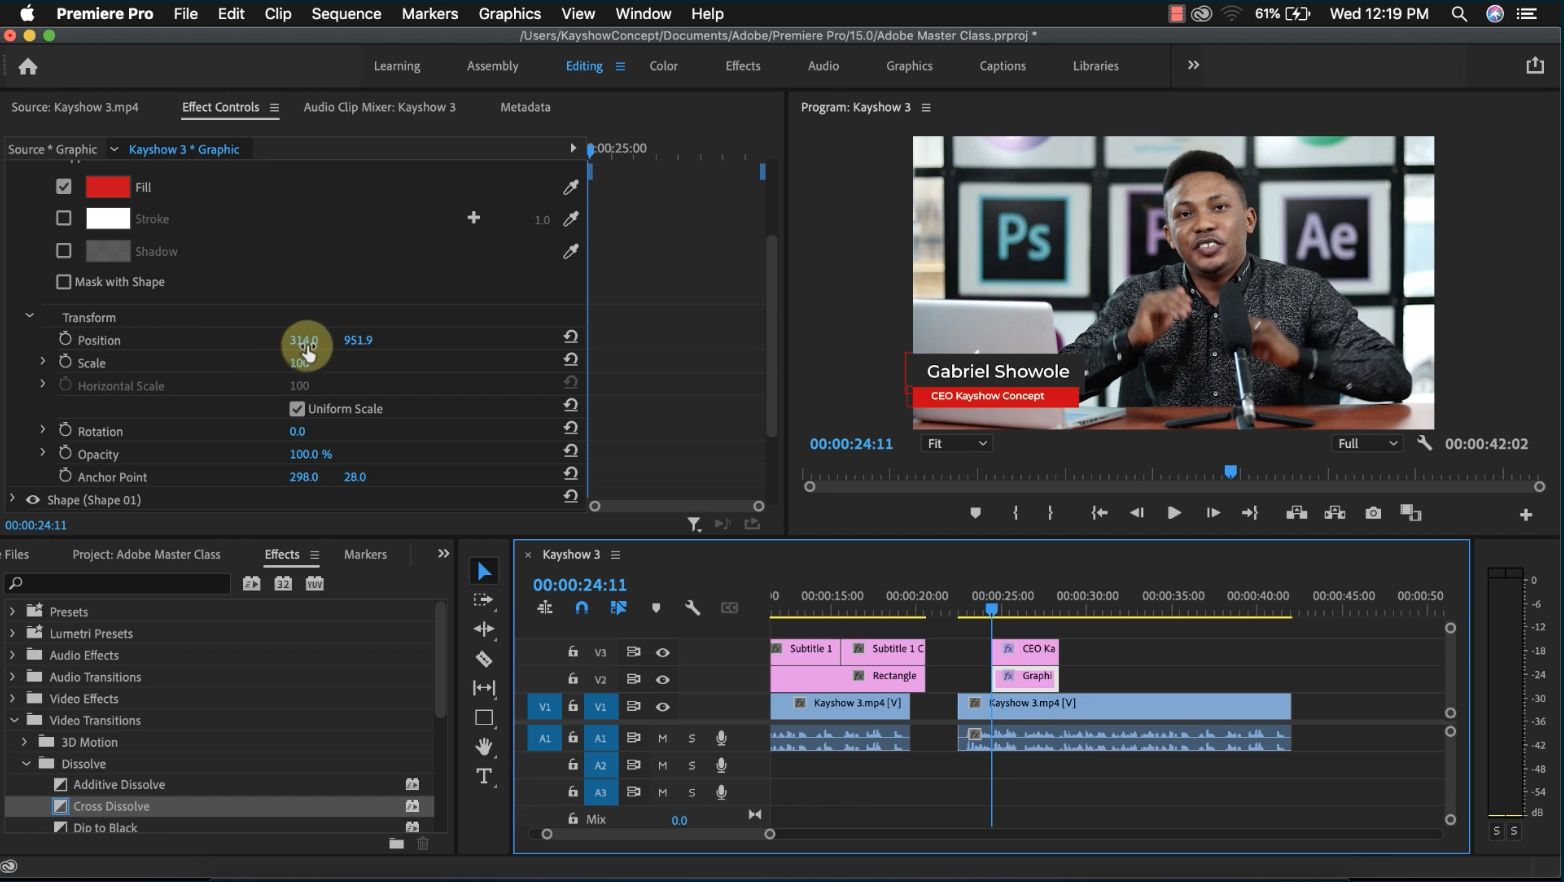This screenshot has width=1564, height=882.
Task: Toggle Opacity animation stopwatch
Action: (x=65, y=453)
